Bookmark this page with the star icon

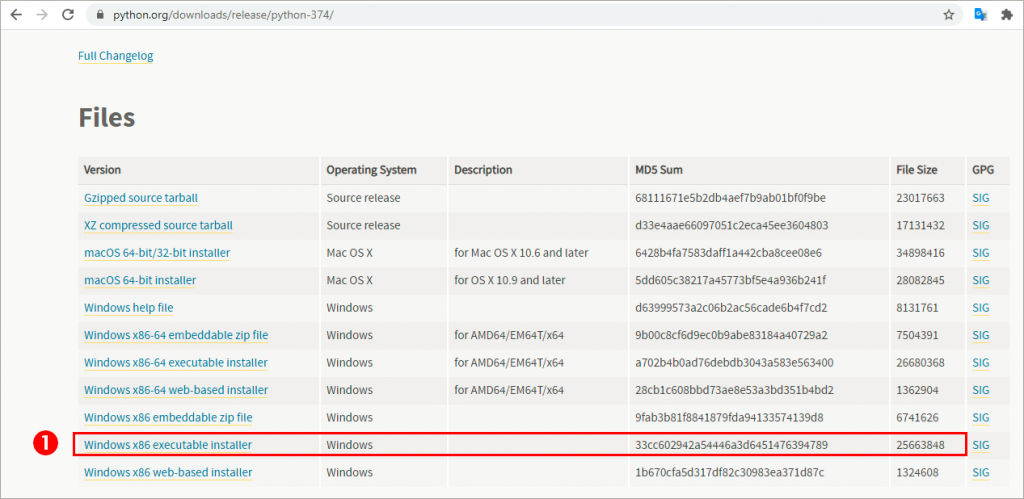(948, 15)
